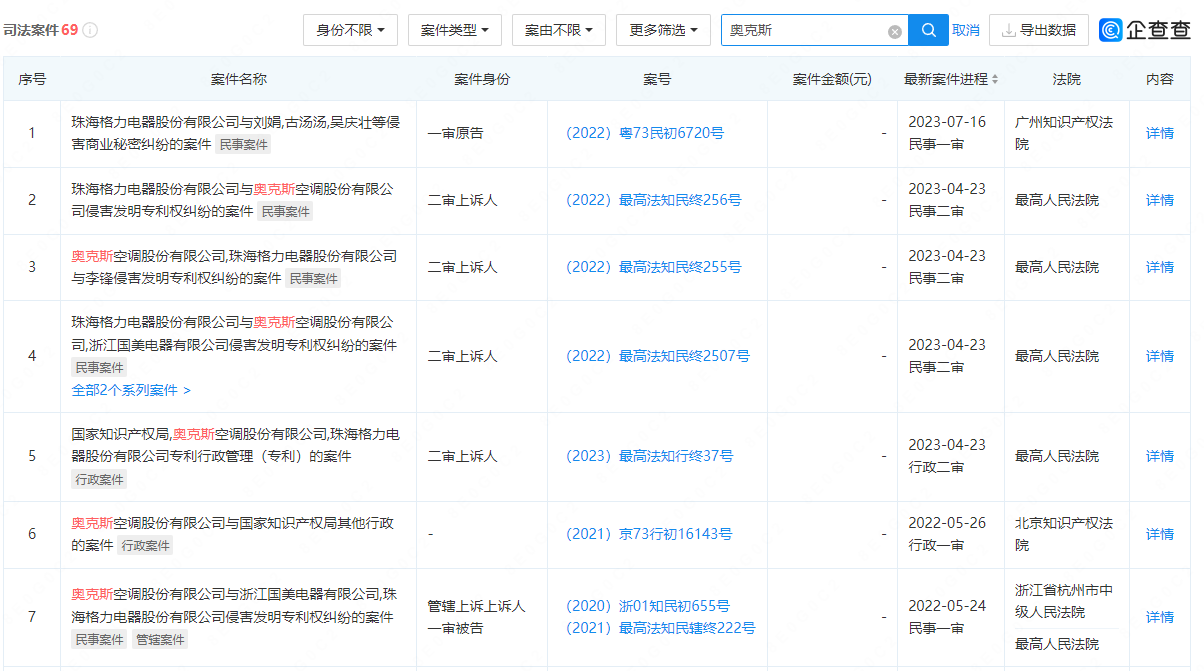This screenshot has height=671, width=1204.
Task: Click the search magnifier button
Action: coord(928,30)
